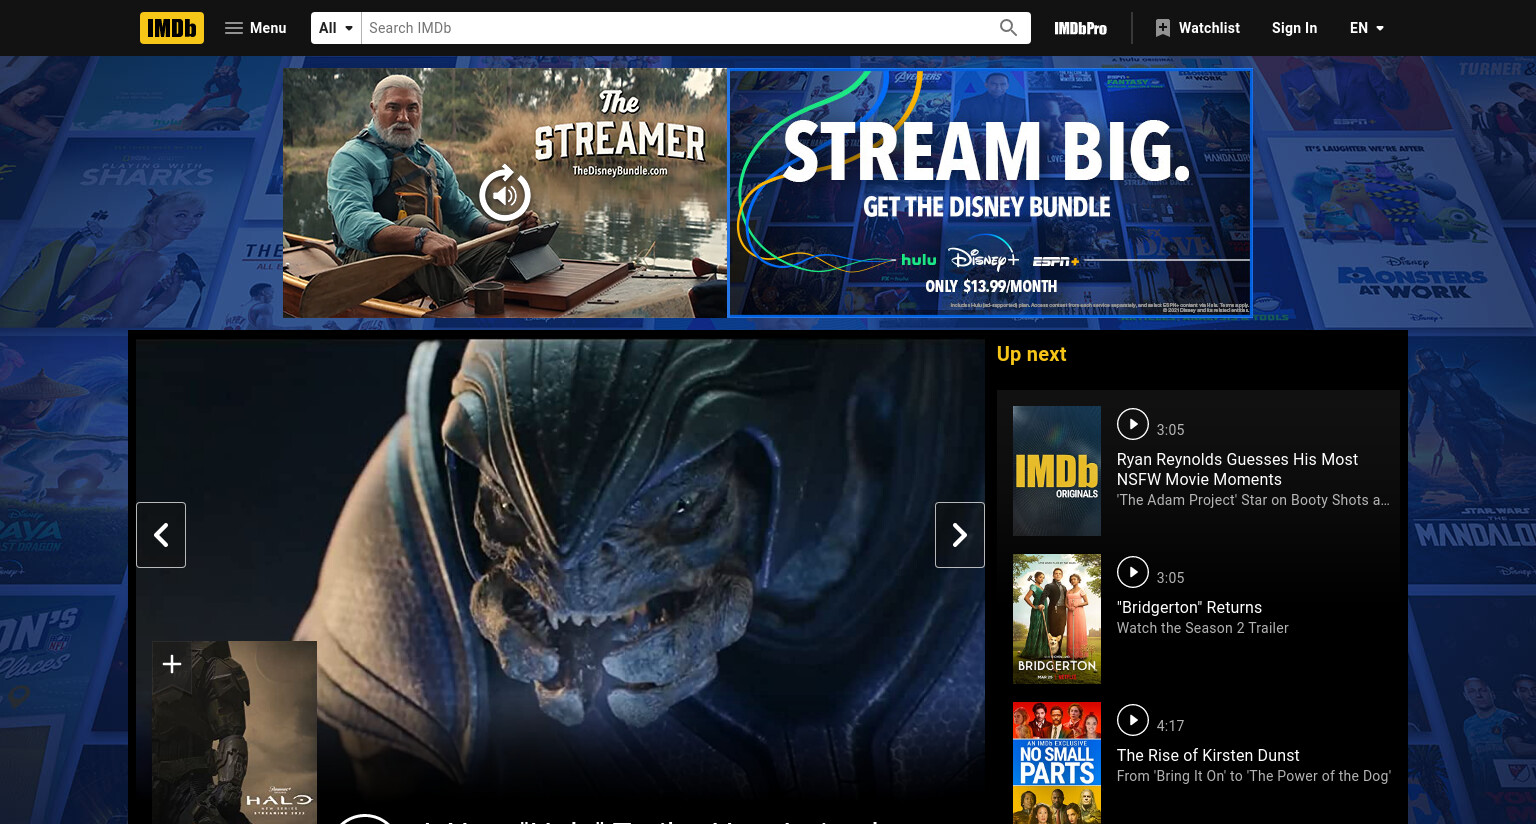Play The Rise of Kirsten Dunst video

(x=1133, y=720)
